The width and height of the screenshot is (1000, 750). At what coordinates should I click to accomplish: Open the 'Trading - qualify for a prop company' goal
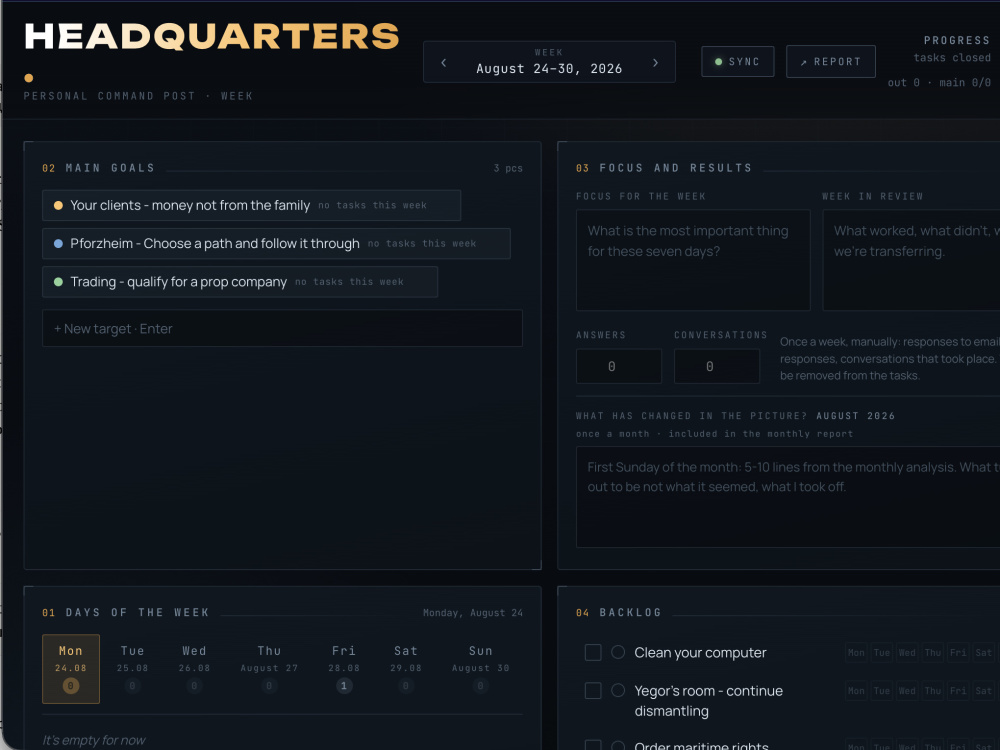point(240,282)
